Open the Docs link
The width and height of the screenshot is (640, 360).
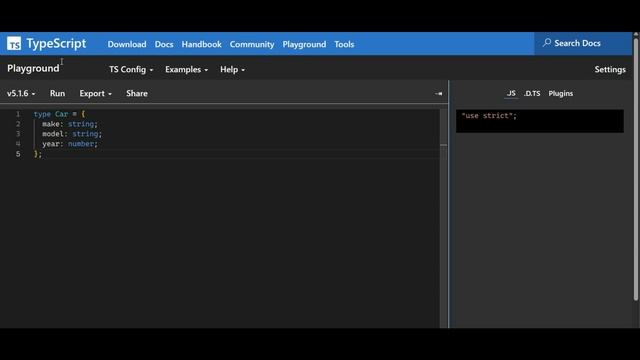164,44
